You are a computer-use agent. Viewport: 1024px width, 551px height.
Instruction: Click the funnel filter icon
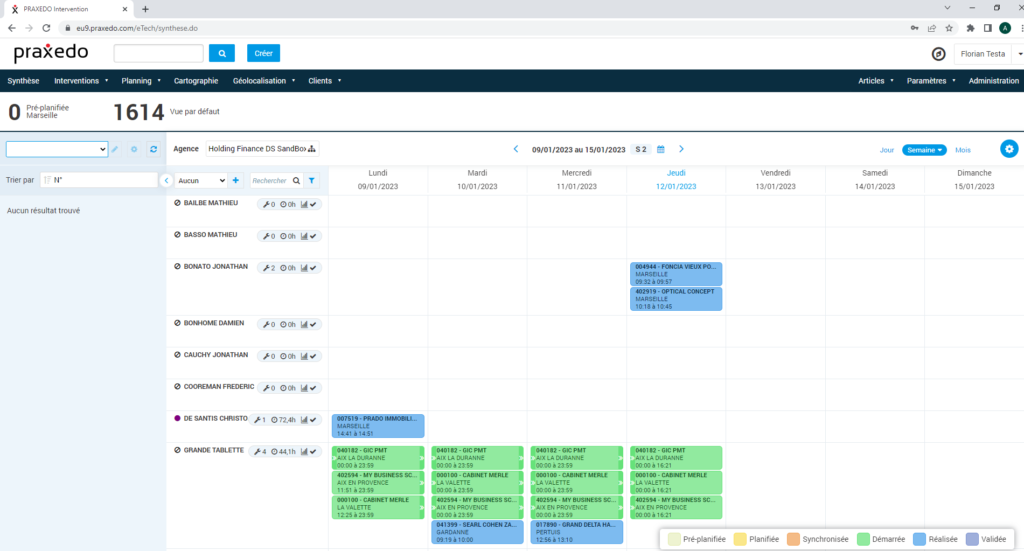coord(312,181)
